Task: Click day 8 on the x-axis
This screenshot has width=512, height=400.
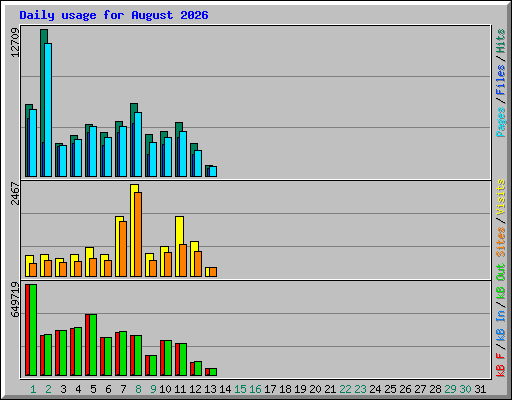Action: click(138, 389)
